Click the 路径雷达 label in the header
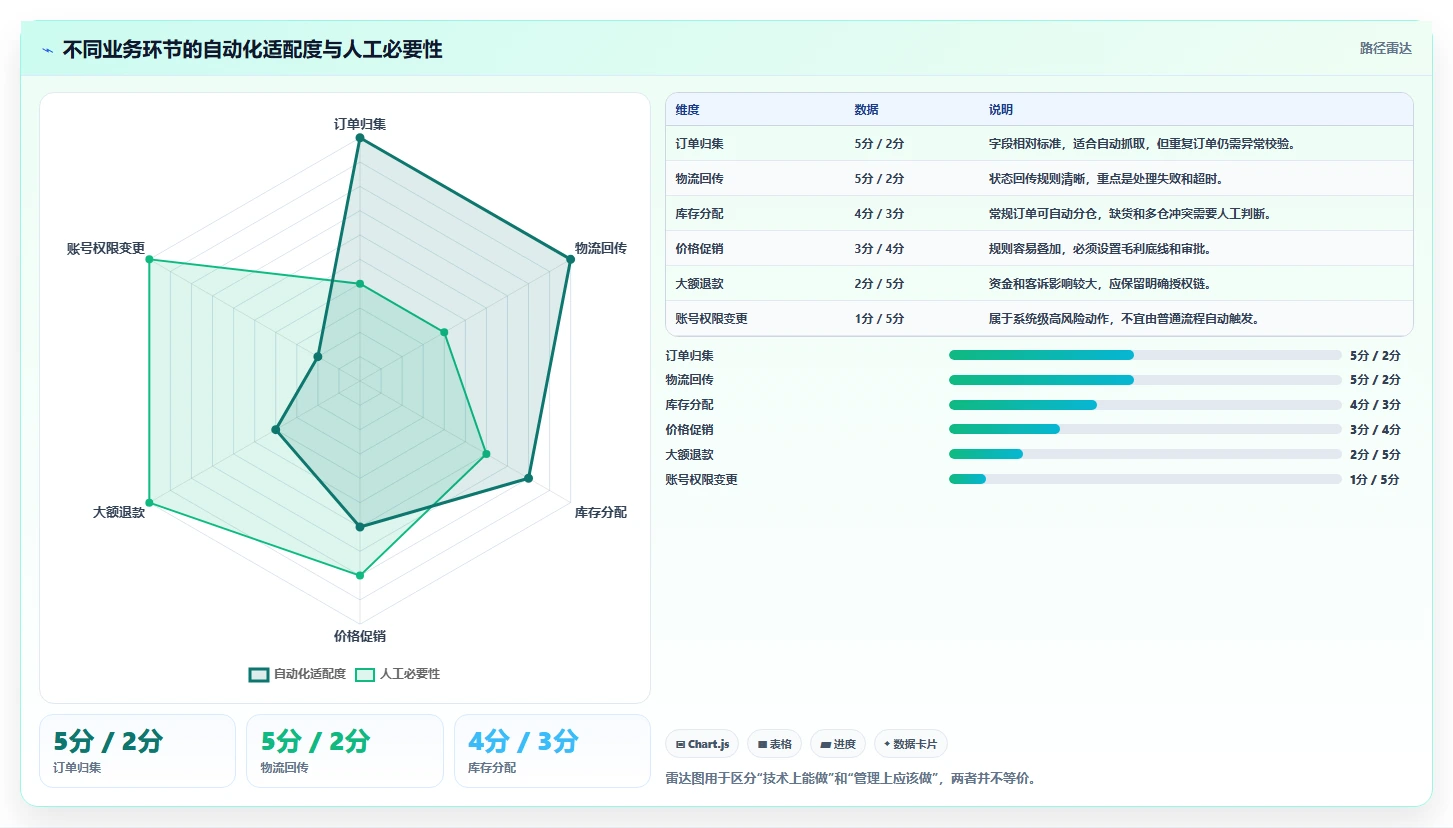Image resolution: width=1453 pixels, height=828 pixels. pyautogui.click(x=1385, y=48)
